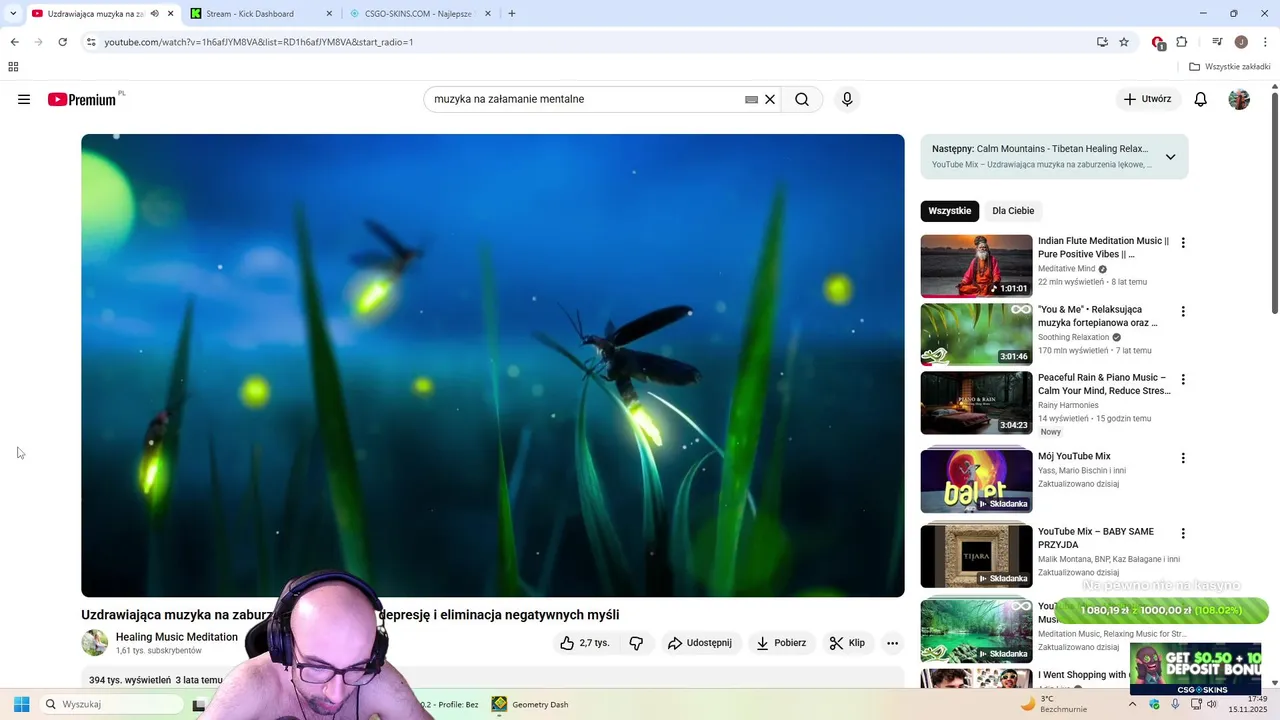Close the Kick Dashboard tab
This screenshot has width=1280, height=720.
pos(329,14)
